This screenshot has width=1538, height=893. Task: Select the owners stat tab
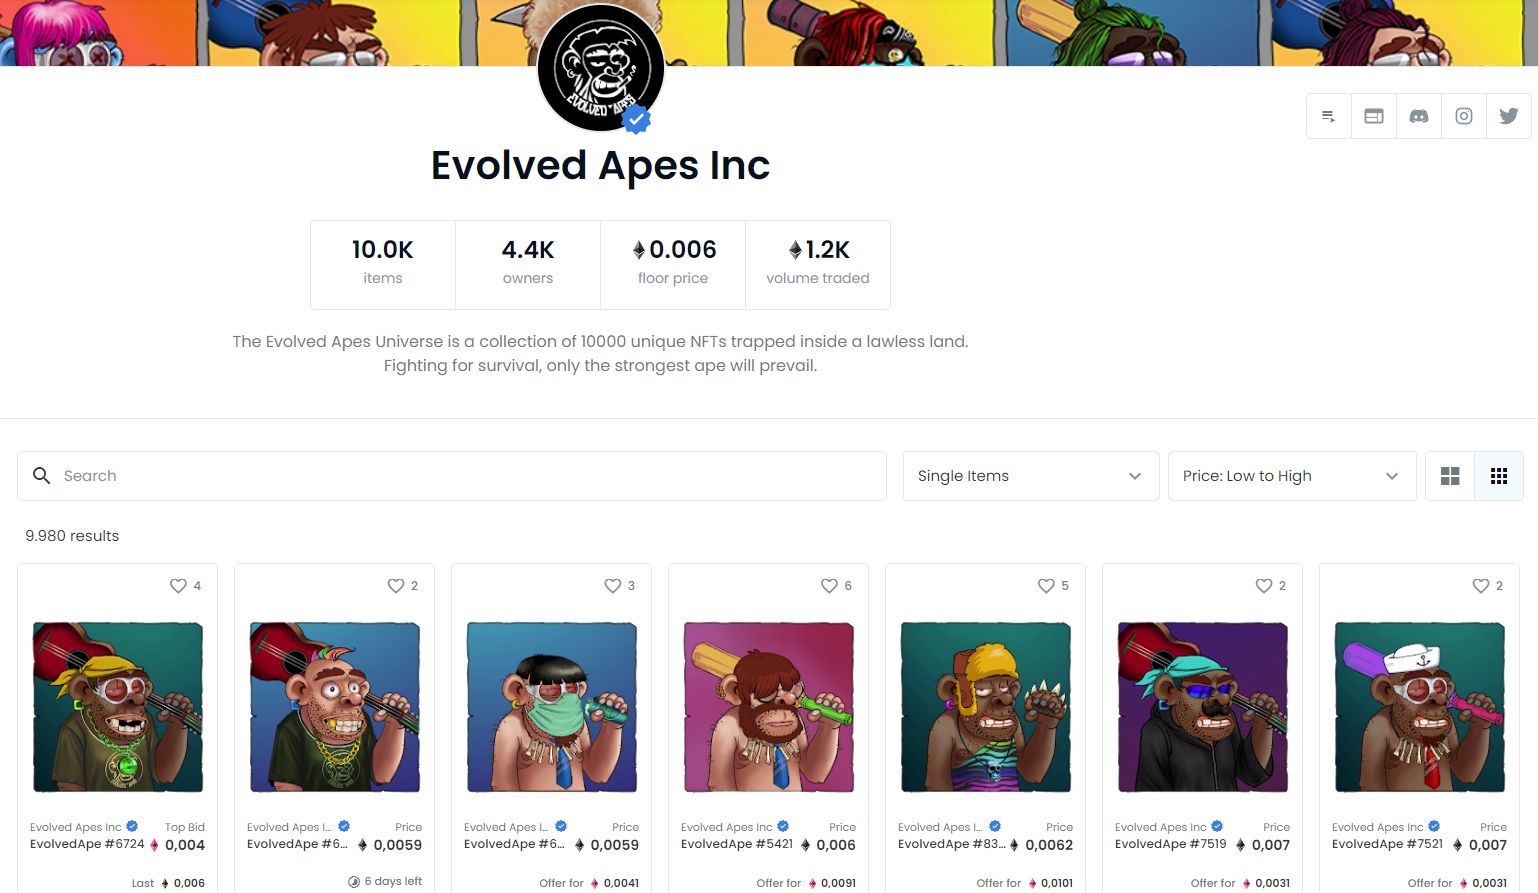[x=527, y=264]
